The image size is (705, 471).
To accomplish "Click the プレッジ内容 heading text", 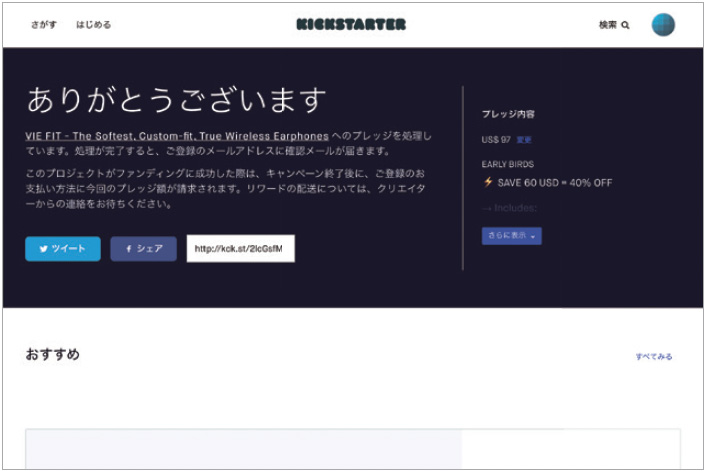I will pos(508,114).
